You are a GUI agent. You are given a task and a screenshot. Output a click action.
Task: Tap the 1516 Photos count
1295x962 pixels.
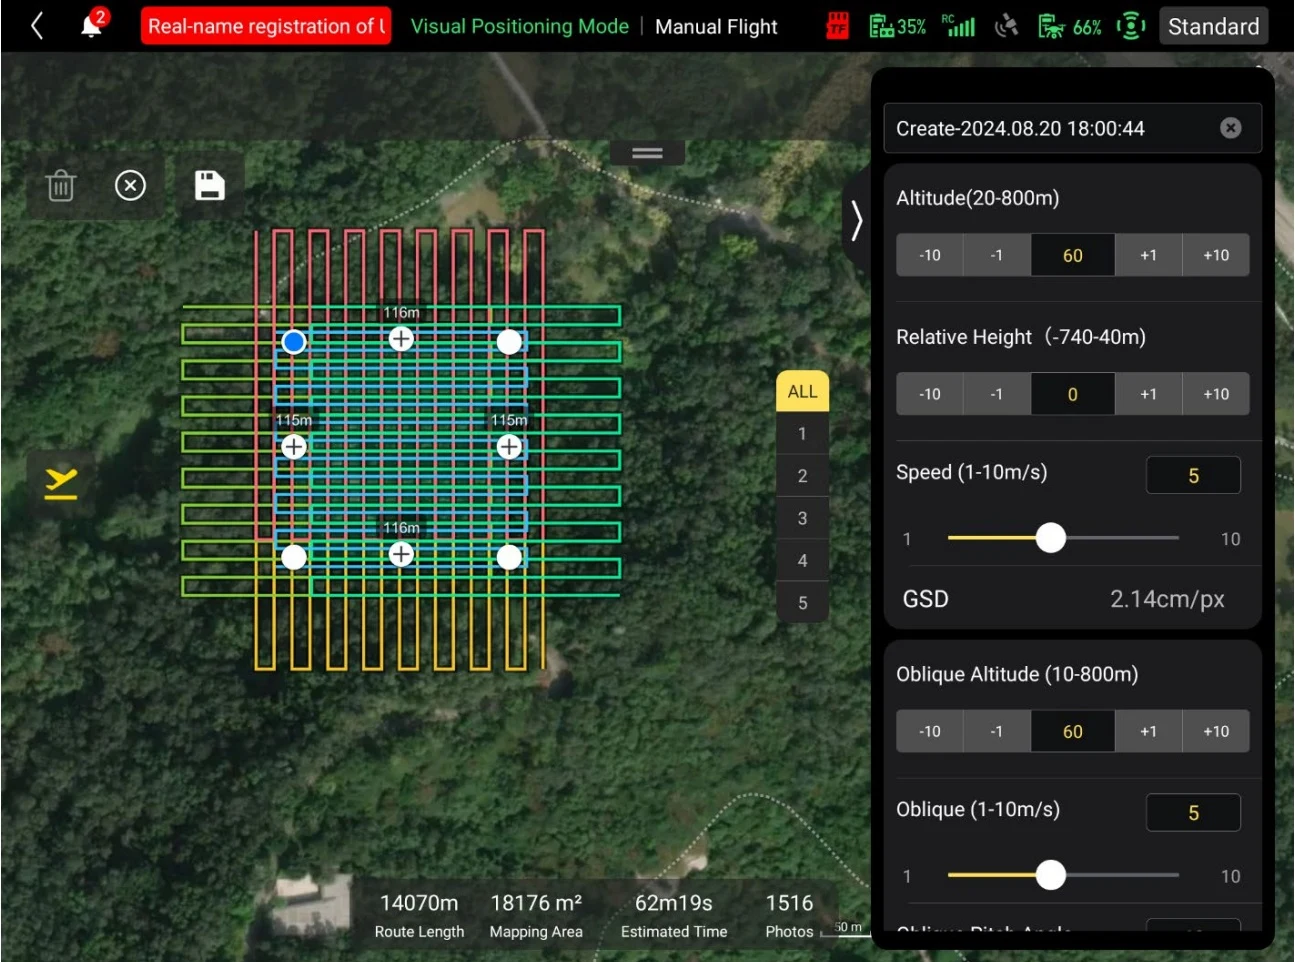(789, 916)
